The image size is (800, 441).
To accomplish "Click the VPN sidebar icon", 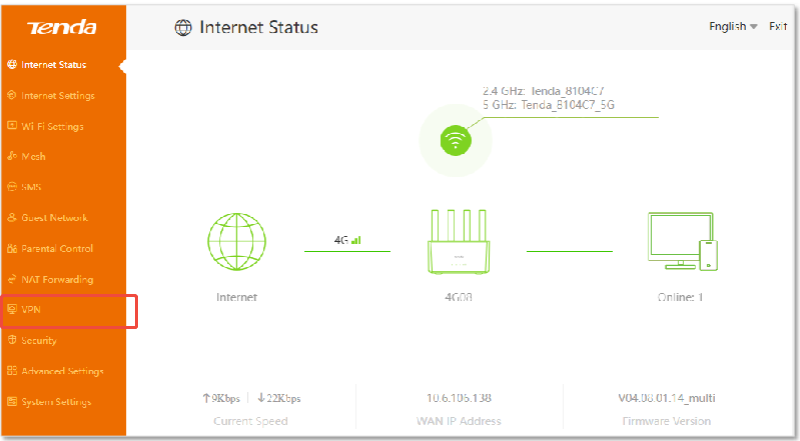I will click(x=12, y=310).
